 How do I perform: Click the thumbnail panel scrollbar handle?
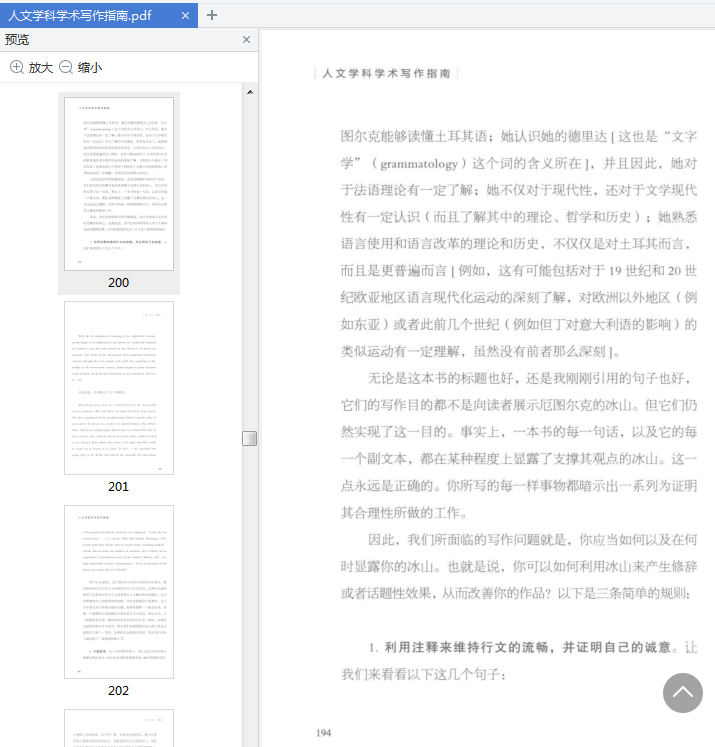click(x=249, y=438)
